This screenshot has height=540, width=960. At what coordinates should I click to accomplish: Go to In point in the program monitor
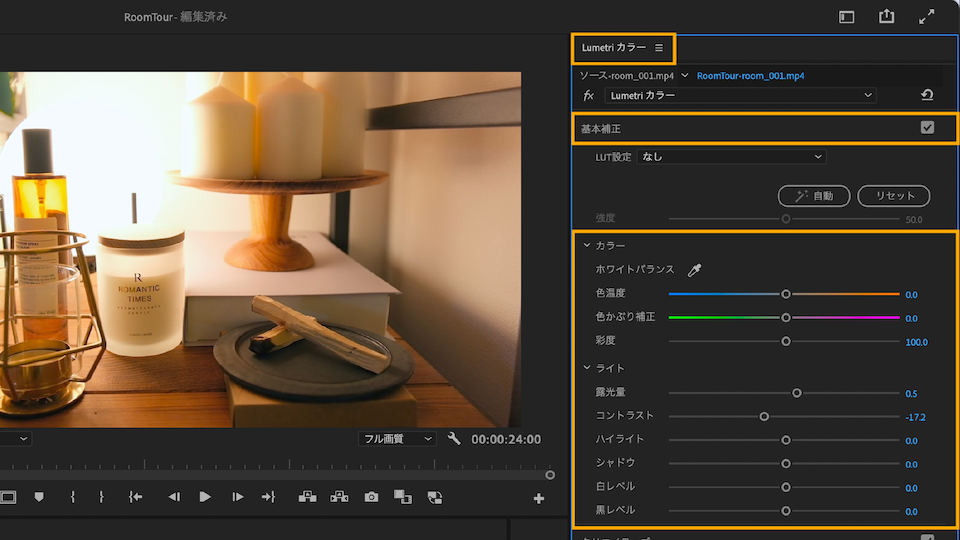135,497
